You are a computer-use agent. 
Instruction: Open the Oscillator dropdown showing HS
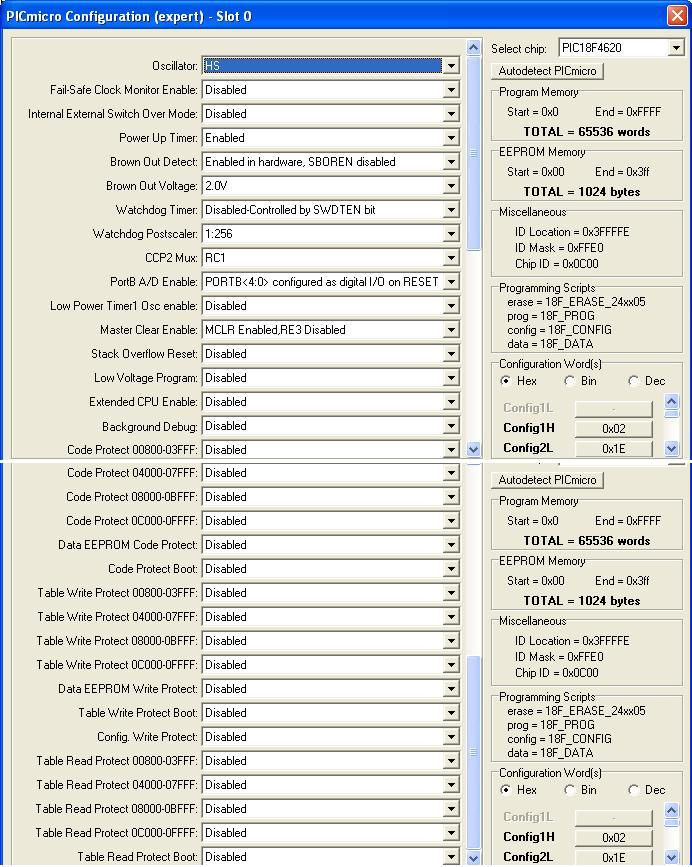coord(331,66)
